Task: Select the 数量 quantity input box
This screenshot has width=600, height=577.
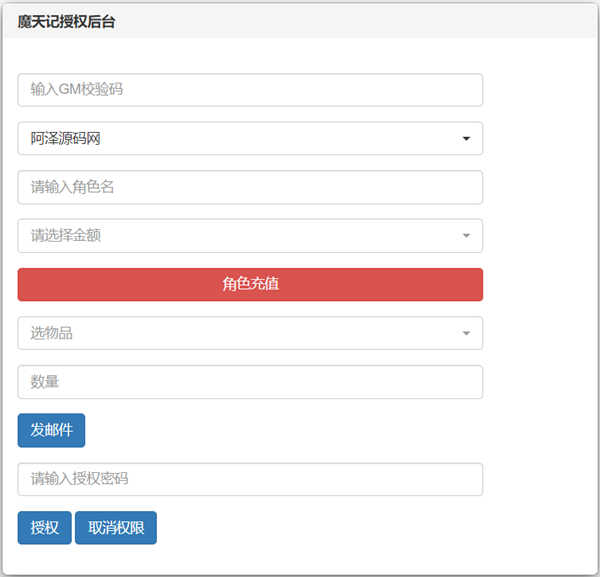Action: click(250, 382)
